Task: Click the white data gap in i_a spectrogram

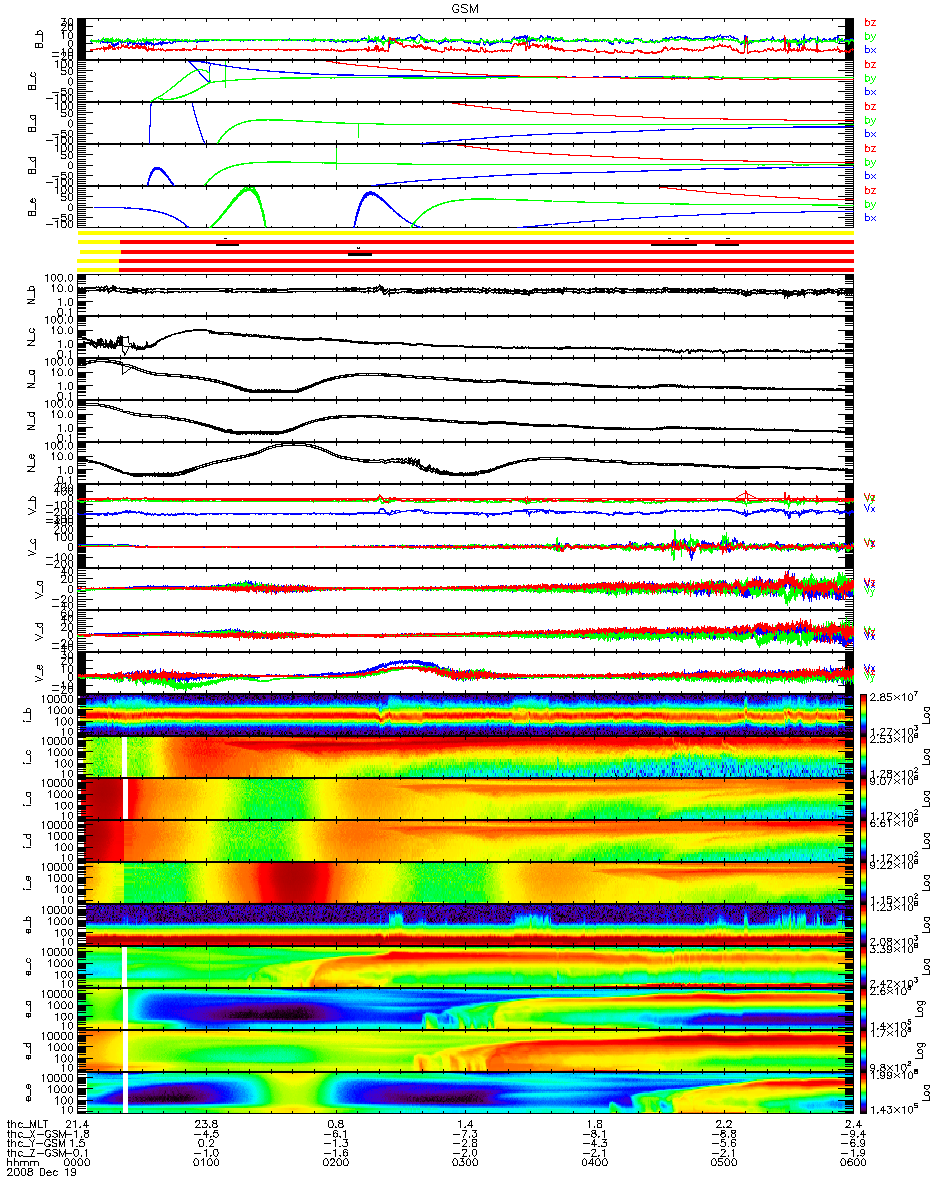Action: point(126,798)
